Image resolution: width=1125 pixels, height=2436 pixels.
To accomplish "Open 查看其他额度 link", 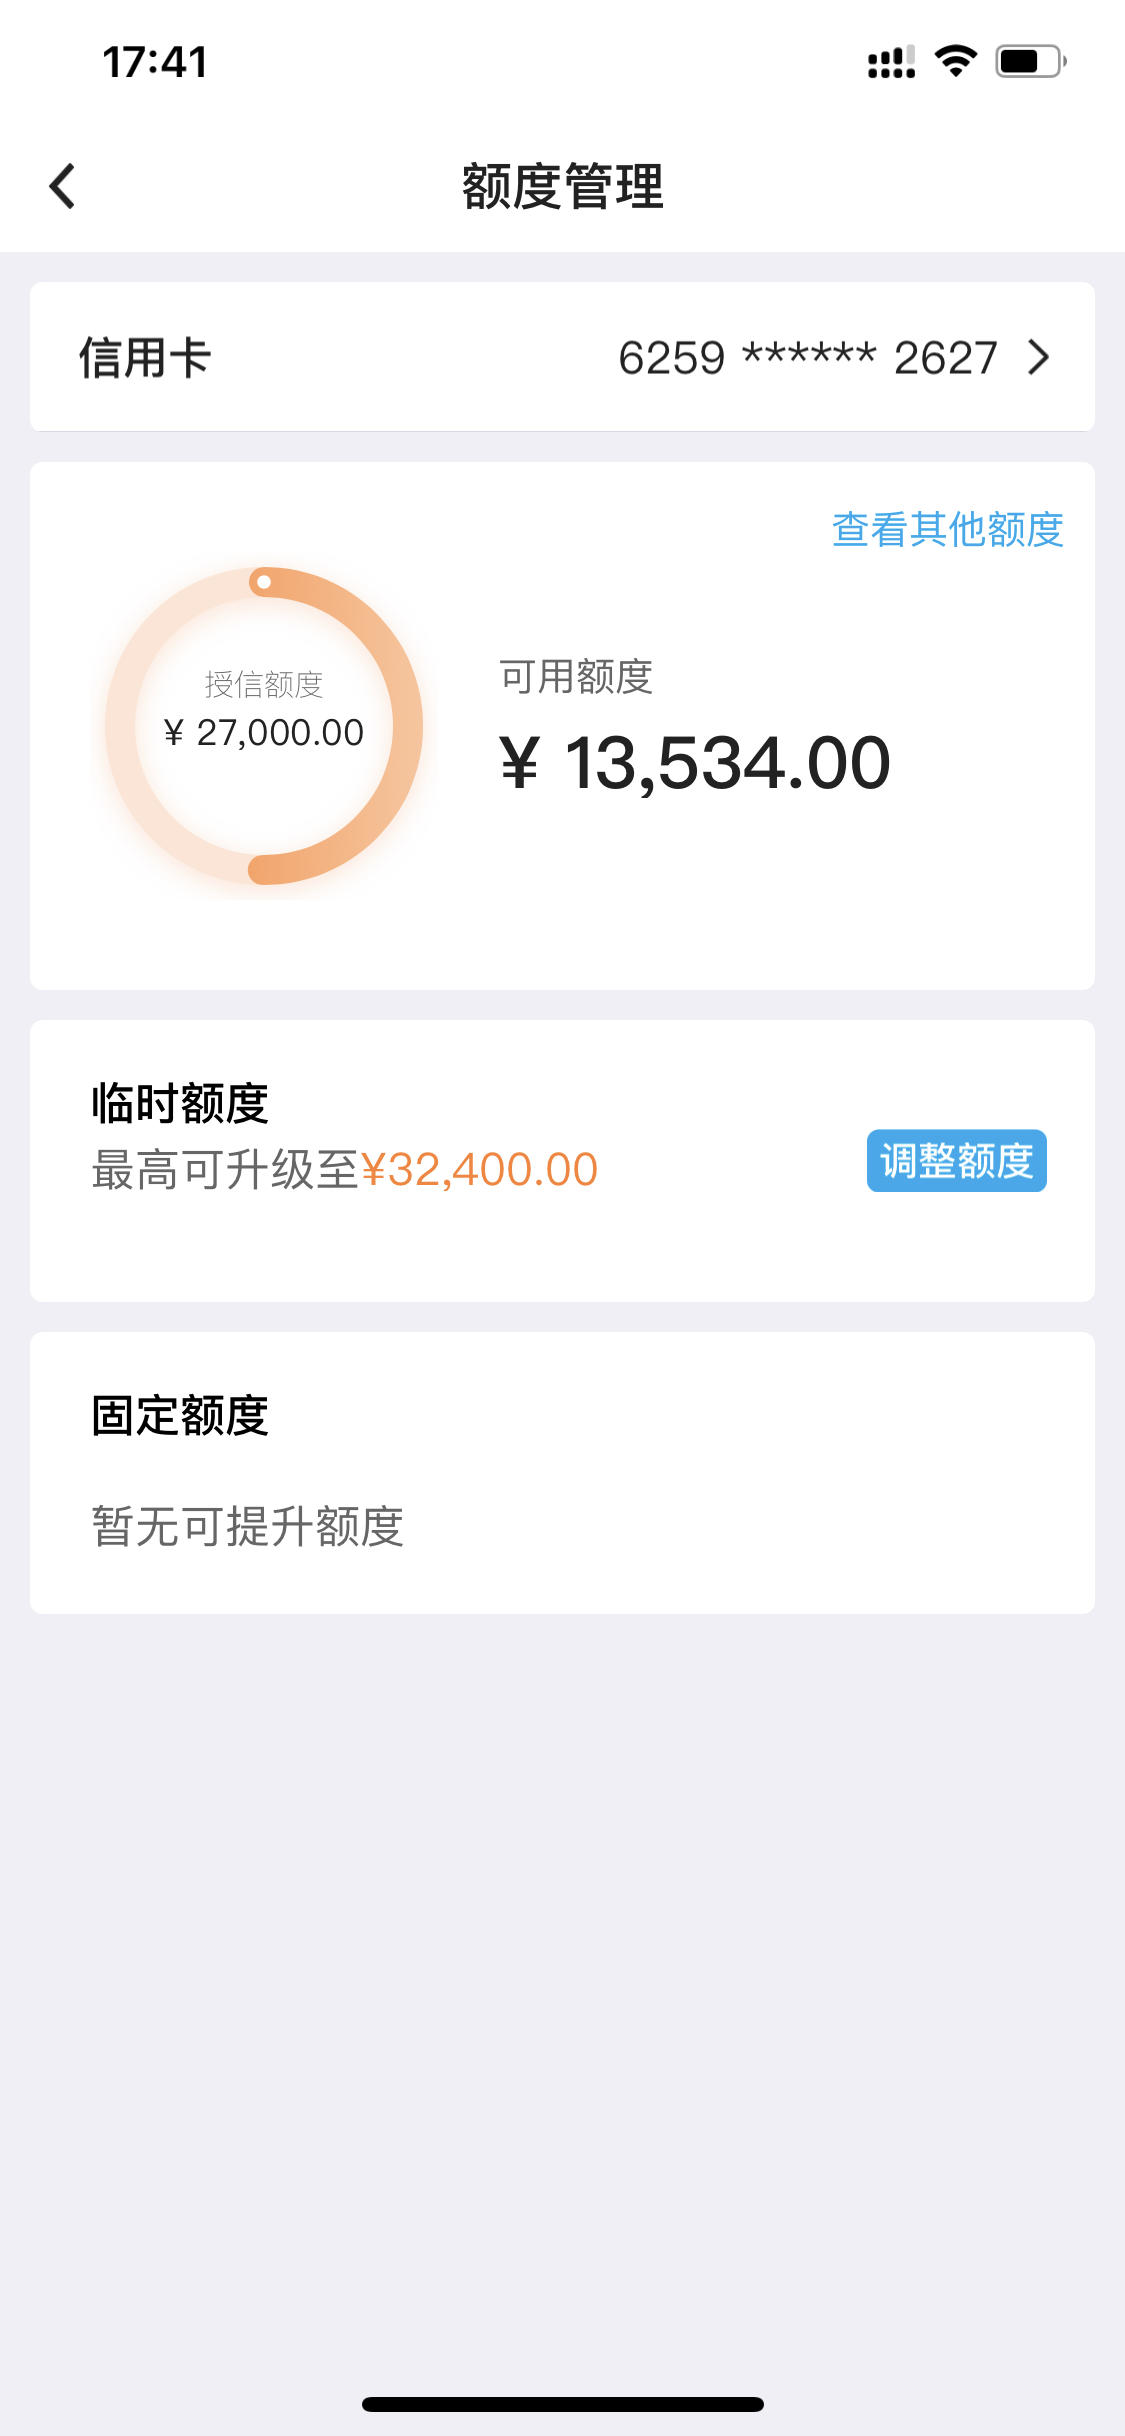I will 947,529.
